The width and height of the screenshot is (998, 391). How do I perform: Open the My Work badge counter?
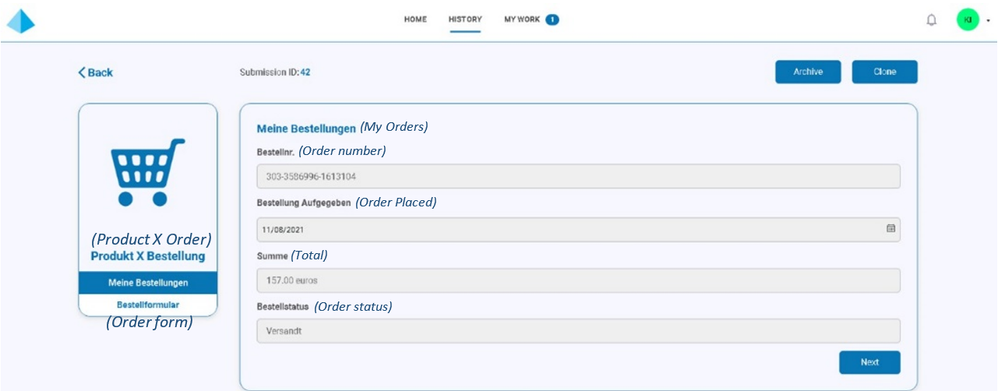click(552, 20)
